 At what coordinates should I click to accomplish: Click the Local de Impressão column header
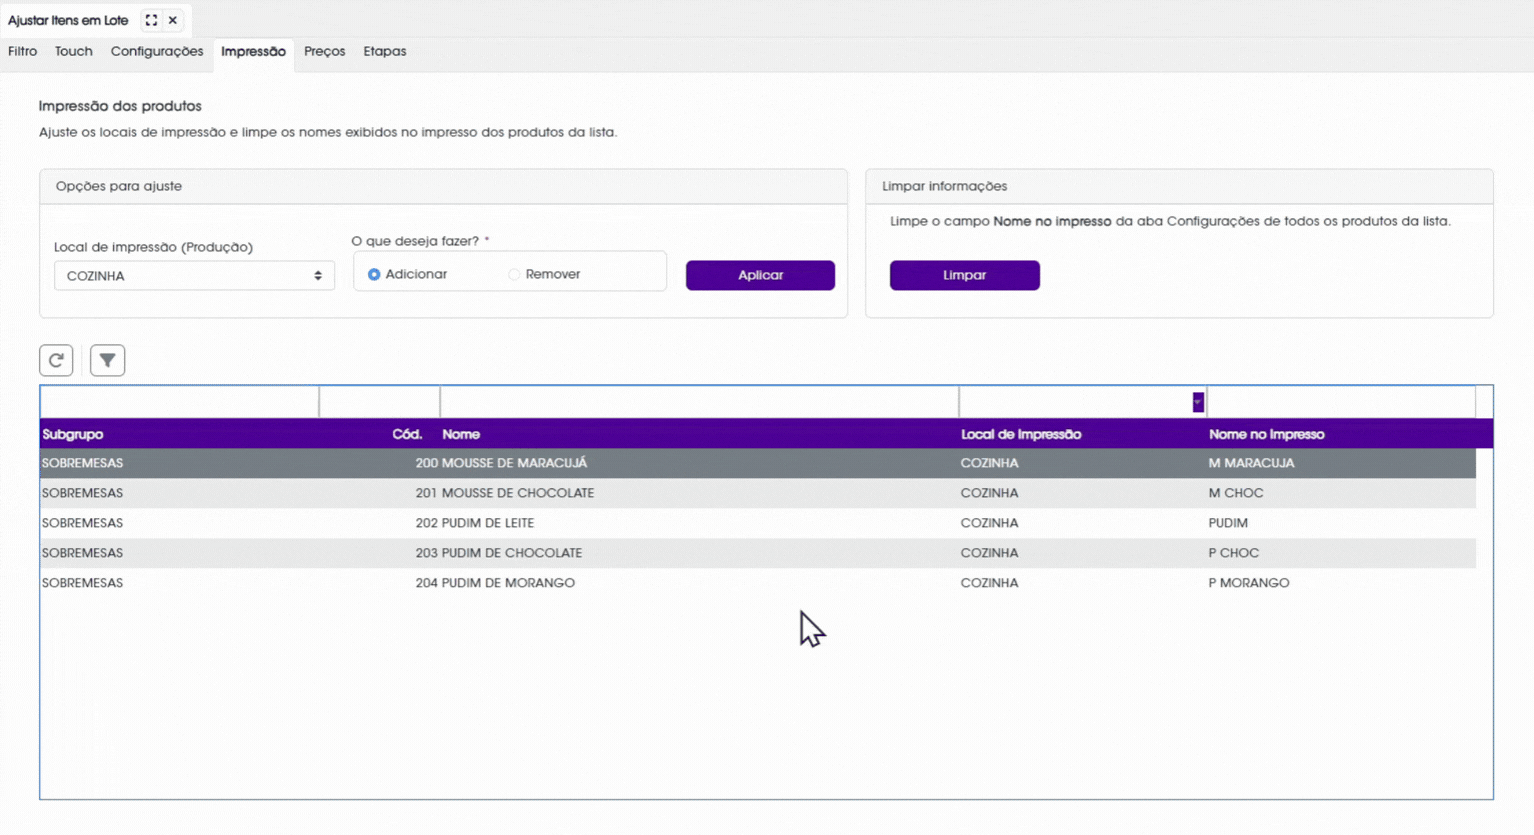point(1021,434)
